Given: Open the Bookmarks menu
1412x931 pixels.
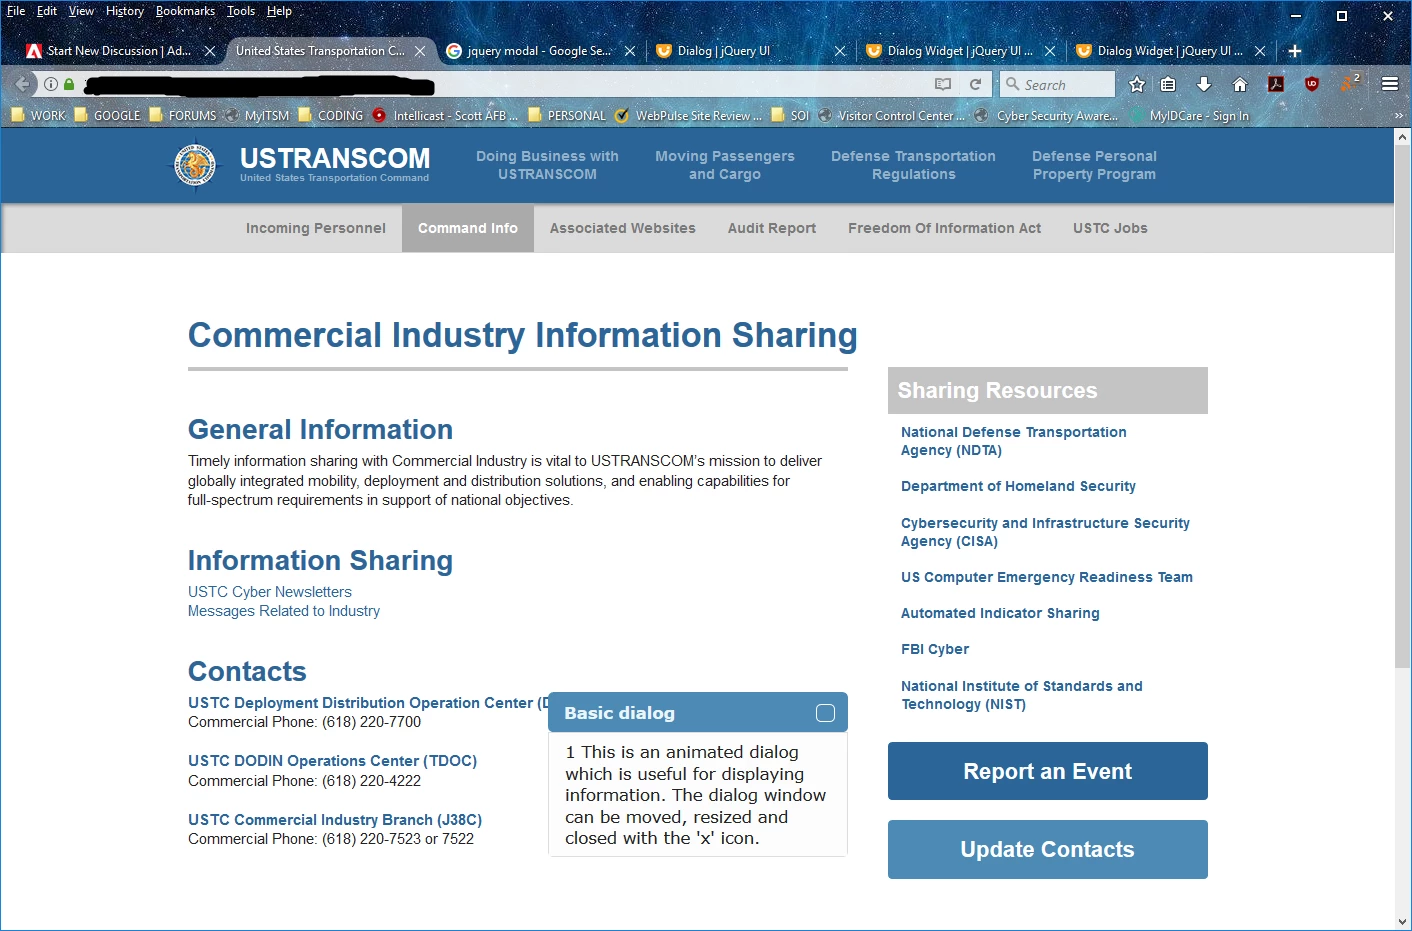Looking at the screenshot, I should 185,11.
